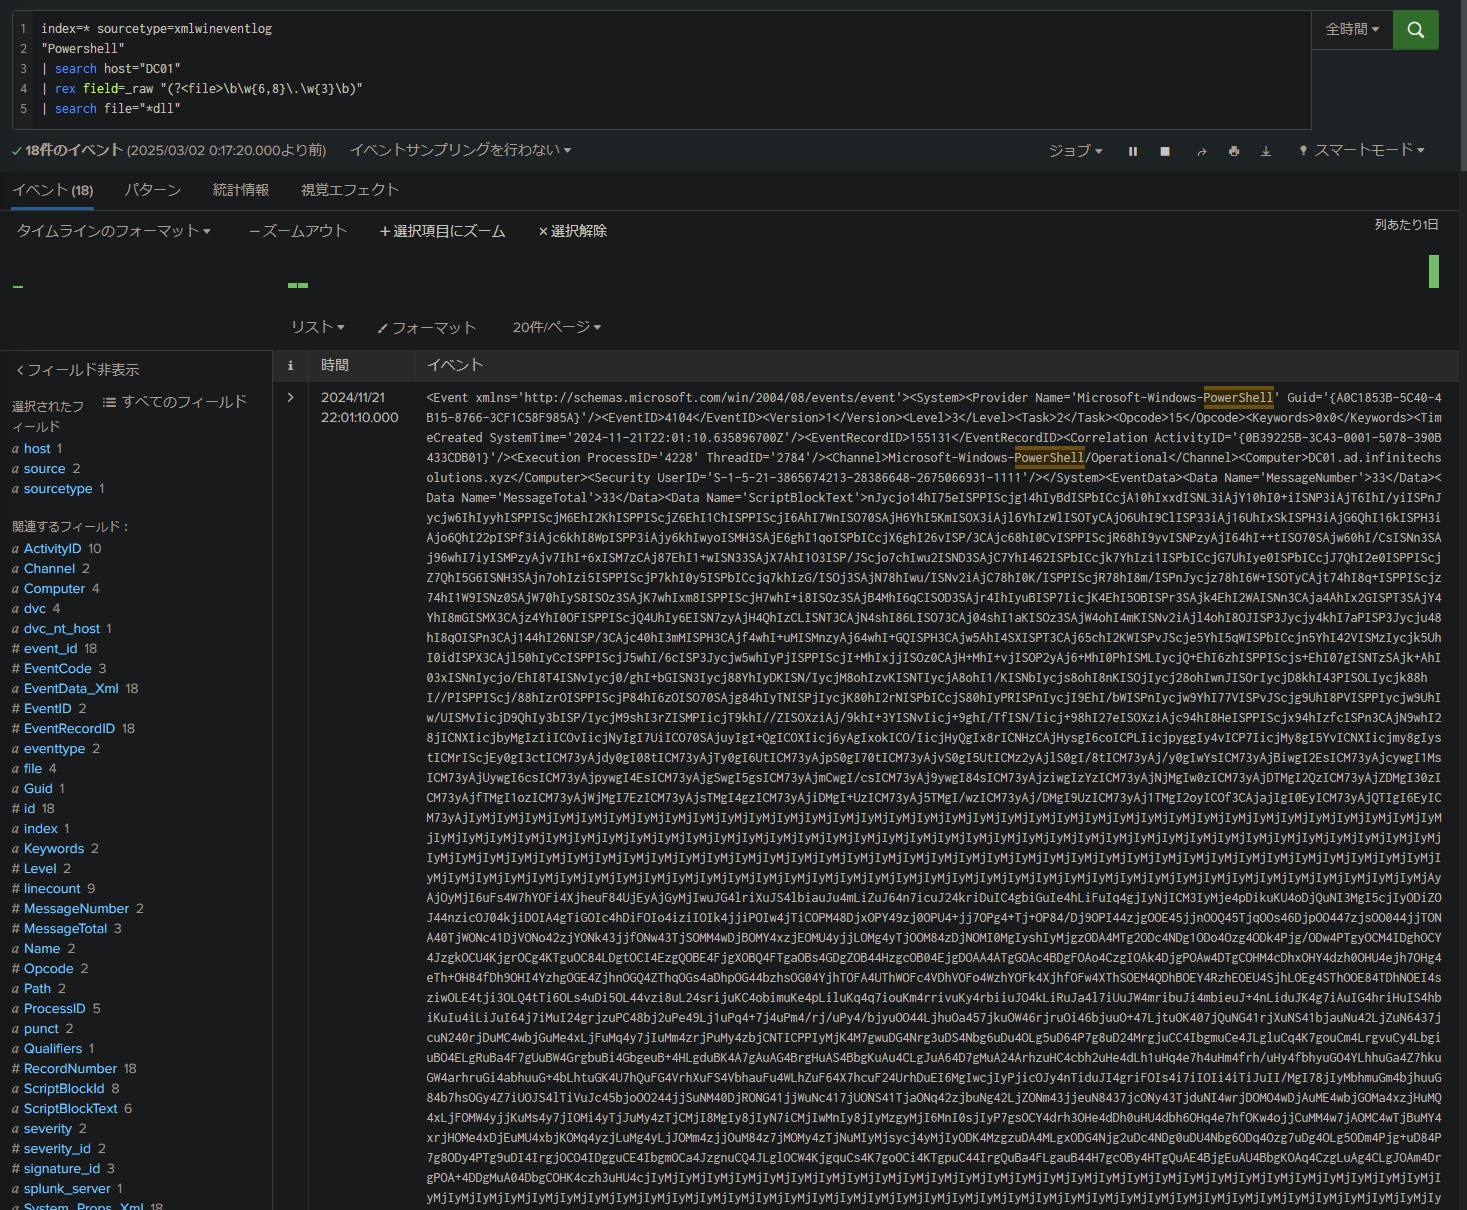Image resolution: width=1467 pixels, height=1210 pixels.
Task: Click the イベント column header
Action: (x=455, y=366)
